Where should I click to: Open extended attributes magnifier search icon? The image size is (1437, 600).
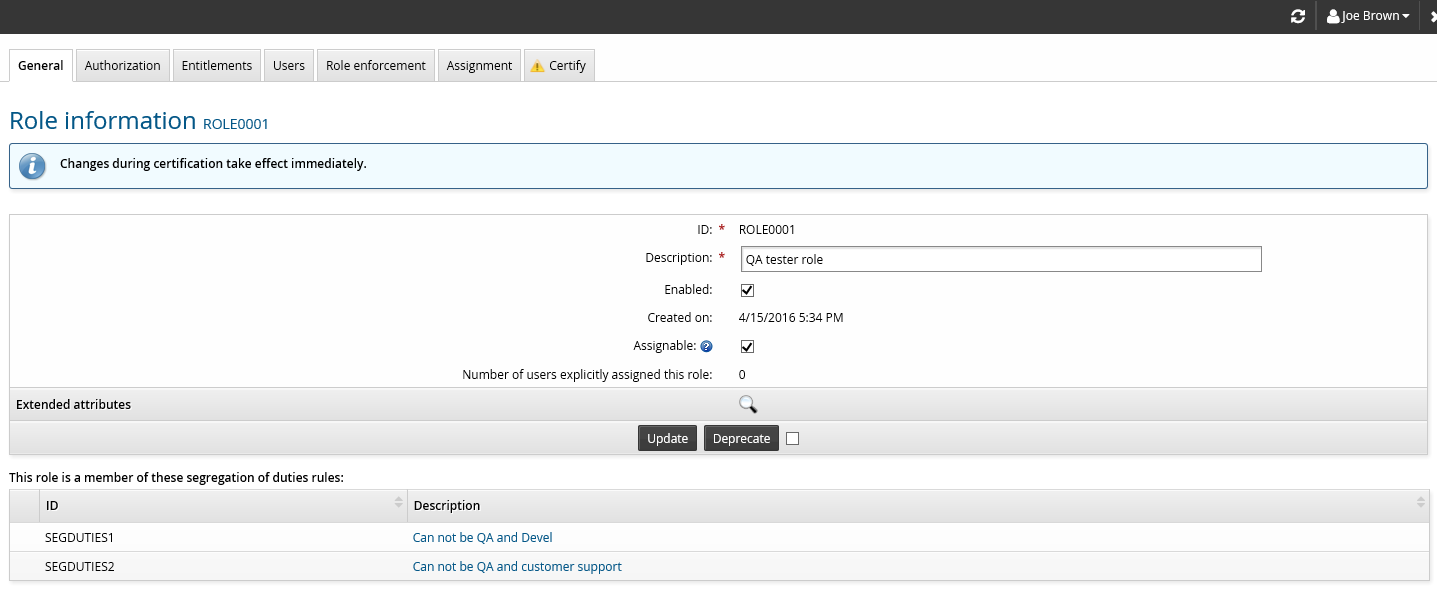(x=747, y=405)
